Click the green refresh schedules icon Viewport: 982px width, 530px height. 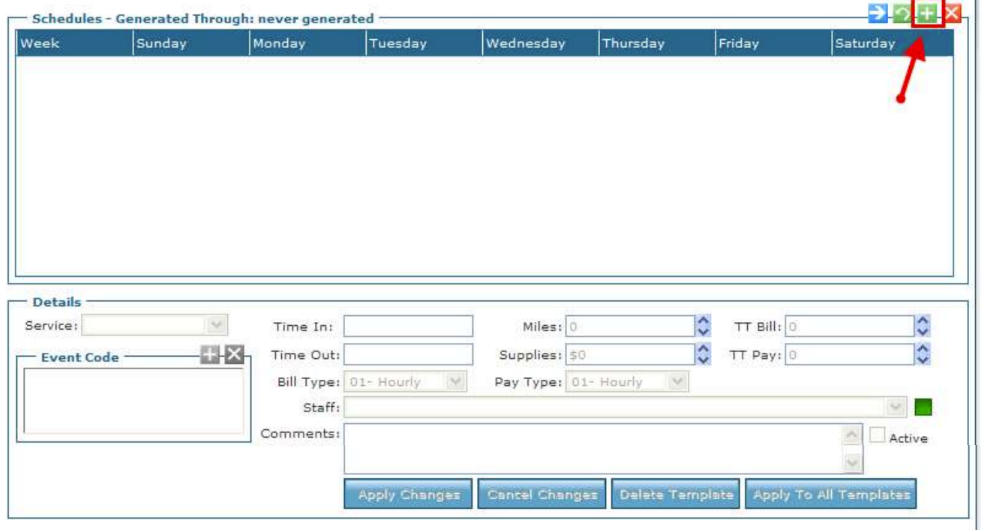(x=903, y=14)
